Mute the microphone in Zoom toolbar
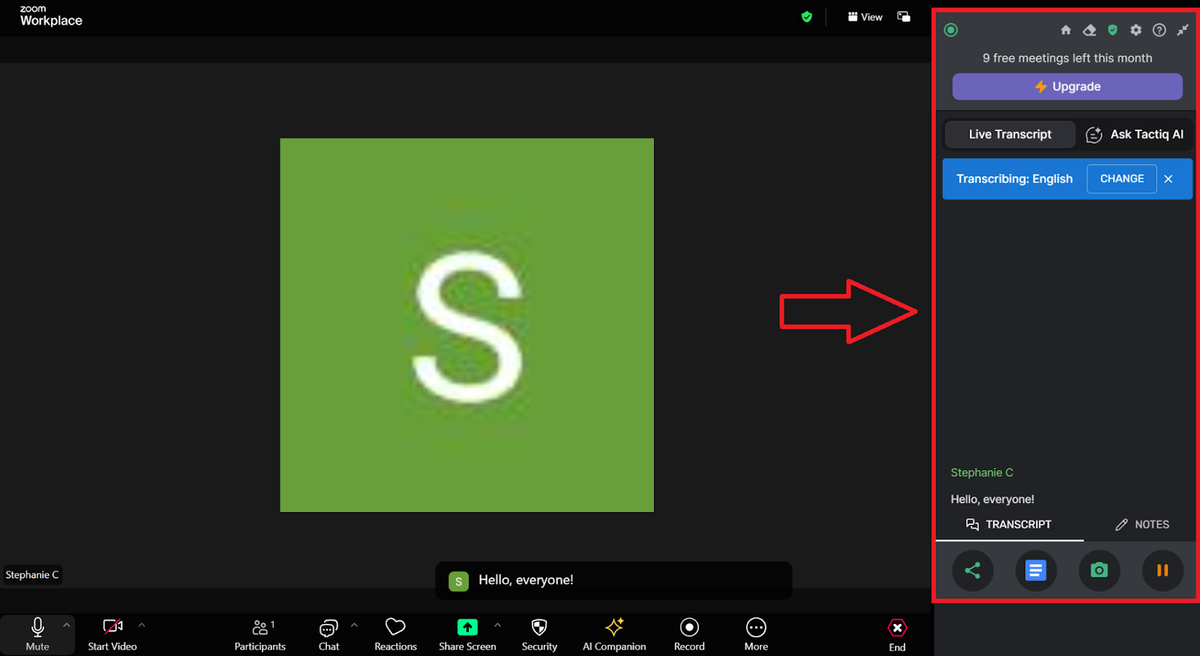The width and height of the screenshot is (1200, 656). (37, 634)
